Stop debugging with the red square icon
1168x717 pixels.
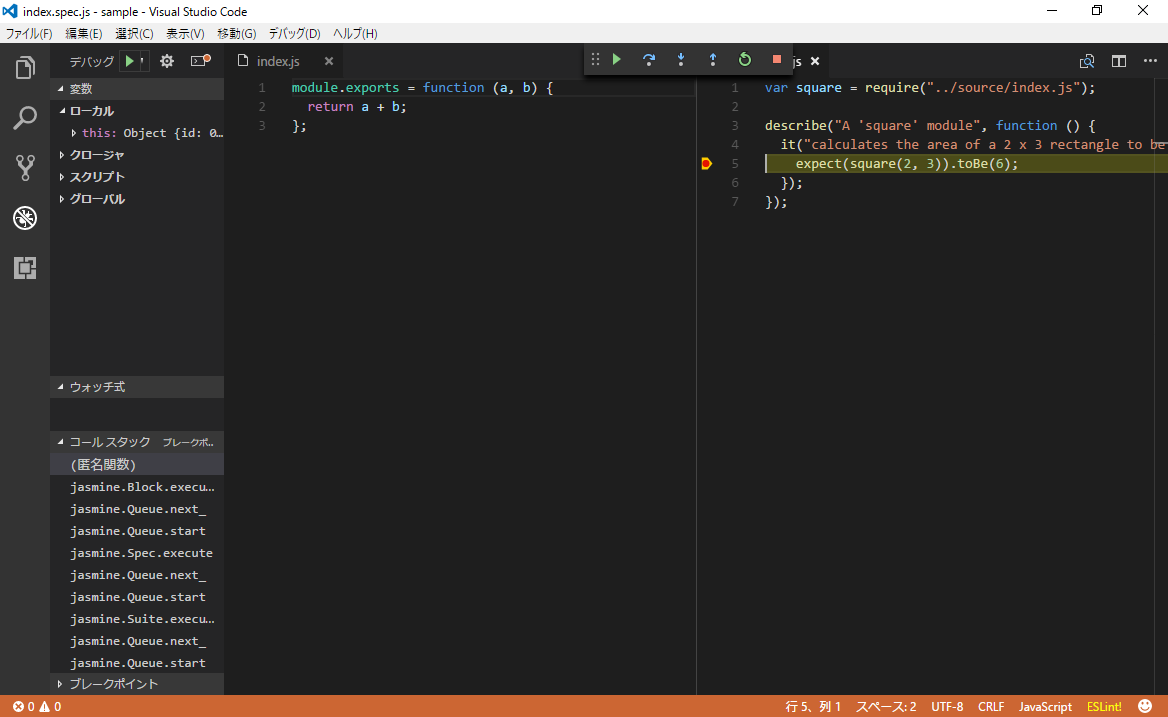point(776,59)
